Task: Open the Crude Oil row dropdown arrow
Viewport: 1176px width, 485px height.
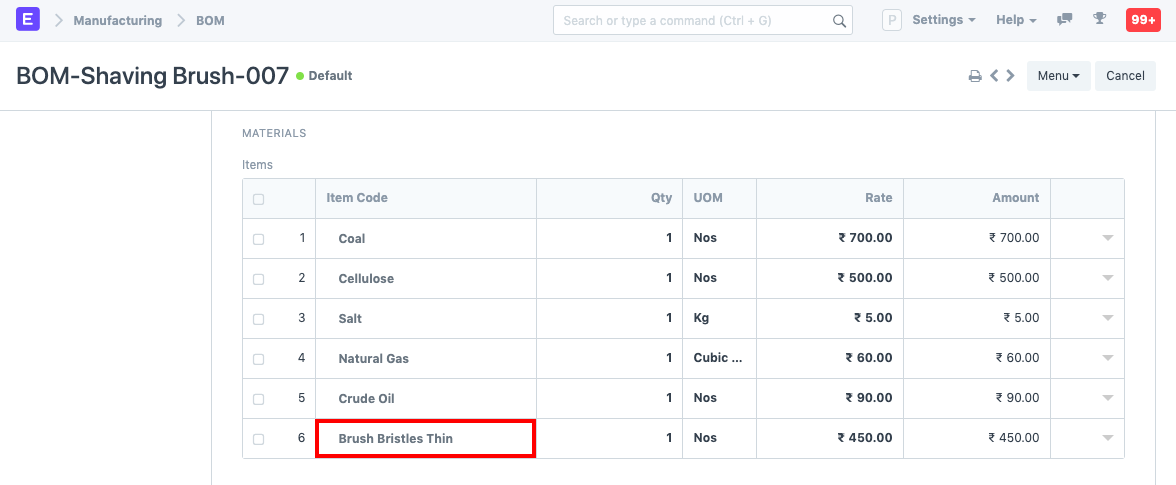Action: (x=1107, y=399)
